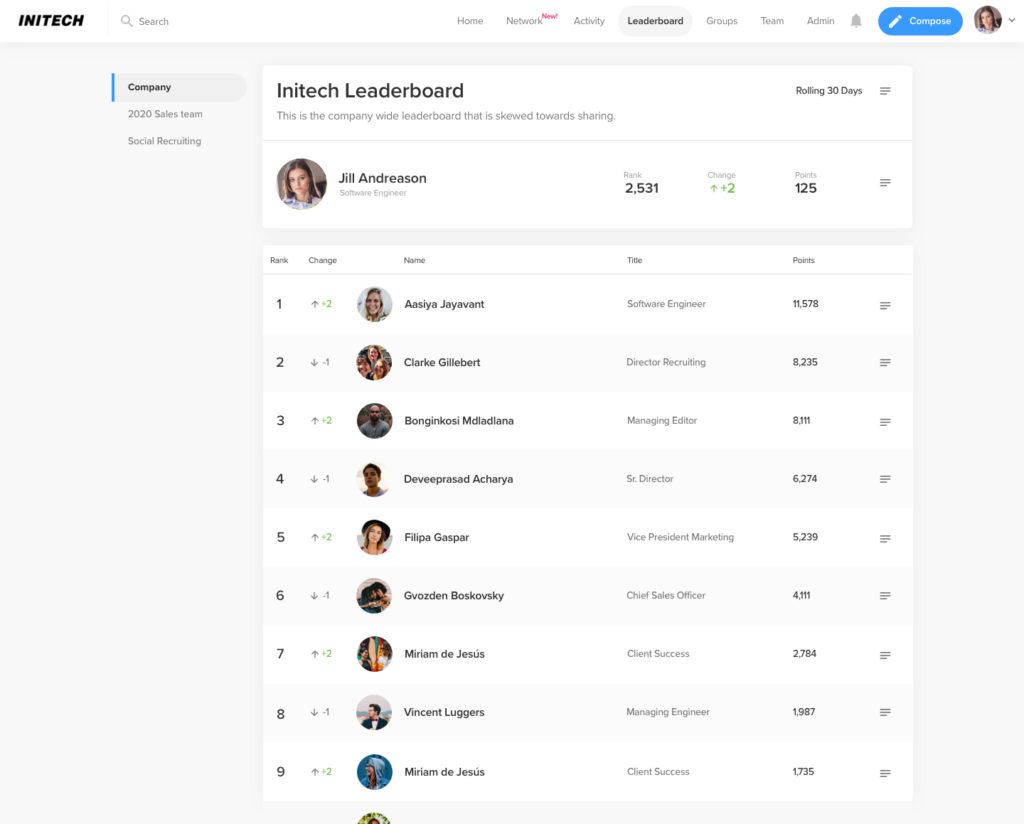The height and width of the screenshot is (824, 1024).
Task: Open row menu for rank 9 Miriam de Jesús
Action: [885, 773]
